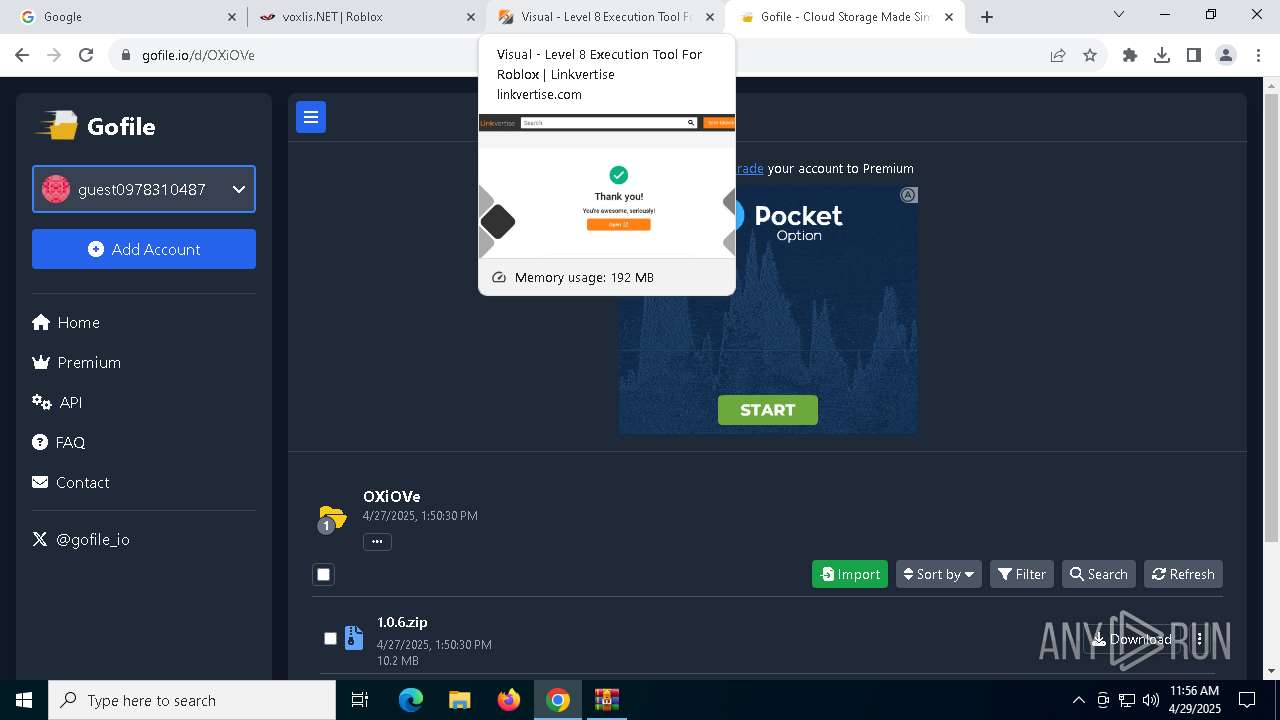This screenshot has height=720, width=1280.
Task: Reload the page
Action: point(86,55)
